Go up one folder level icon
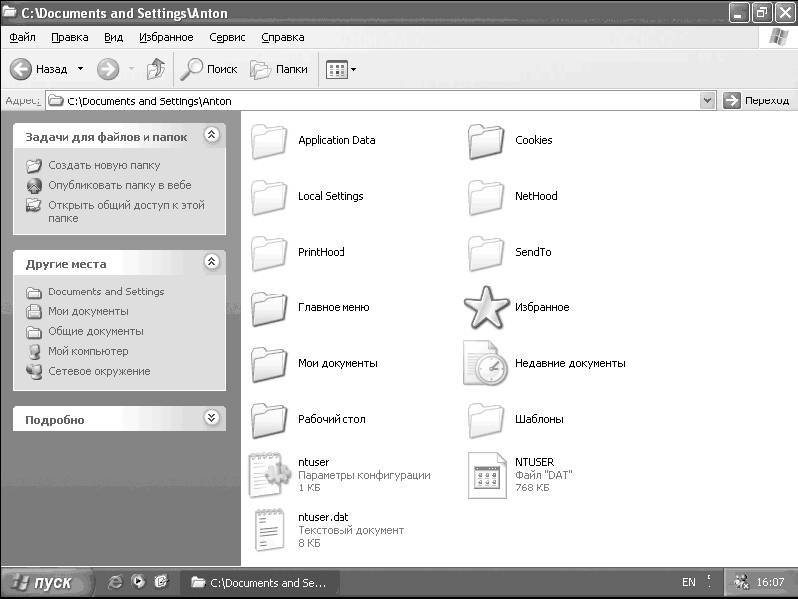 click(x=156, y=69)
